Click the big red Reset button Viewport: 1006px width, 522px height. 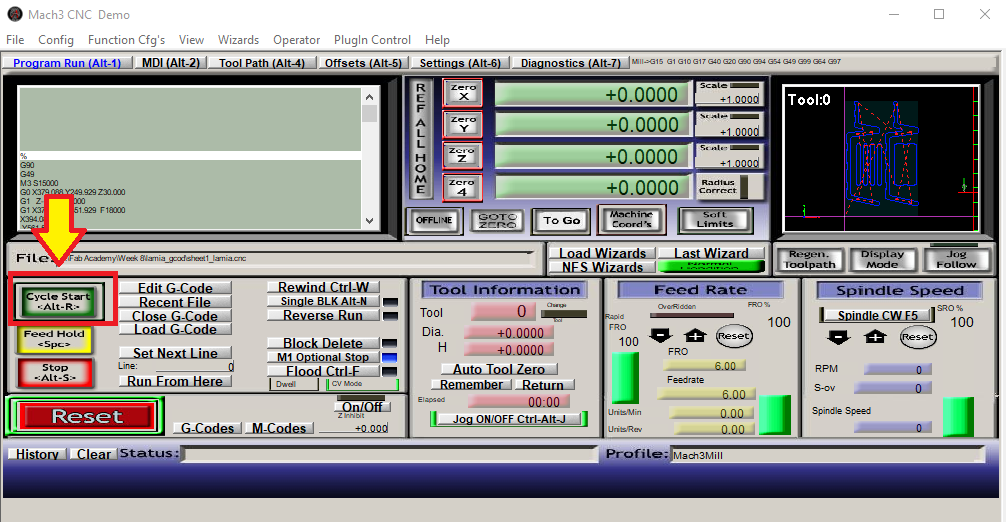[87, 416]
